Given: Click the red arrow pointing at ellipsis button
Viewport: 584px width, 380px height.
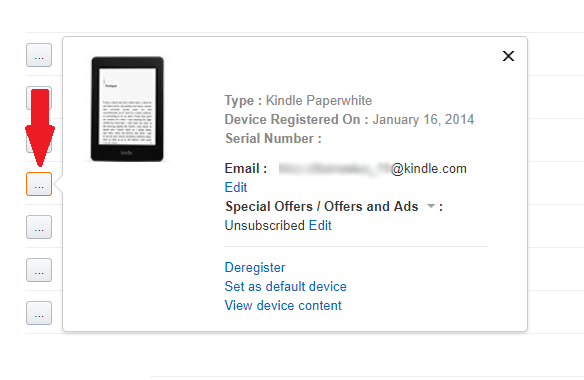Looking at the screenshot, I should (40, 127).
